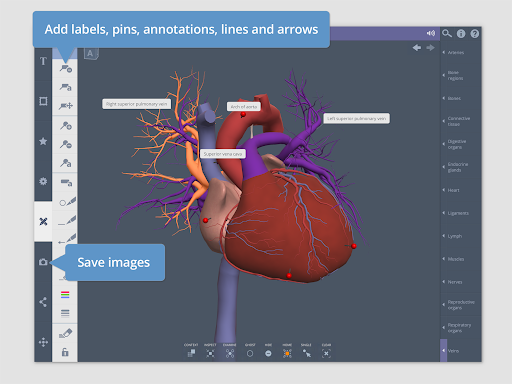Click the back arrow button
The image size is (512, 384).
coord(417,48)
